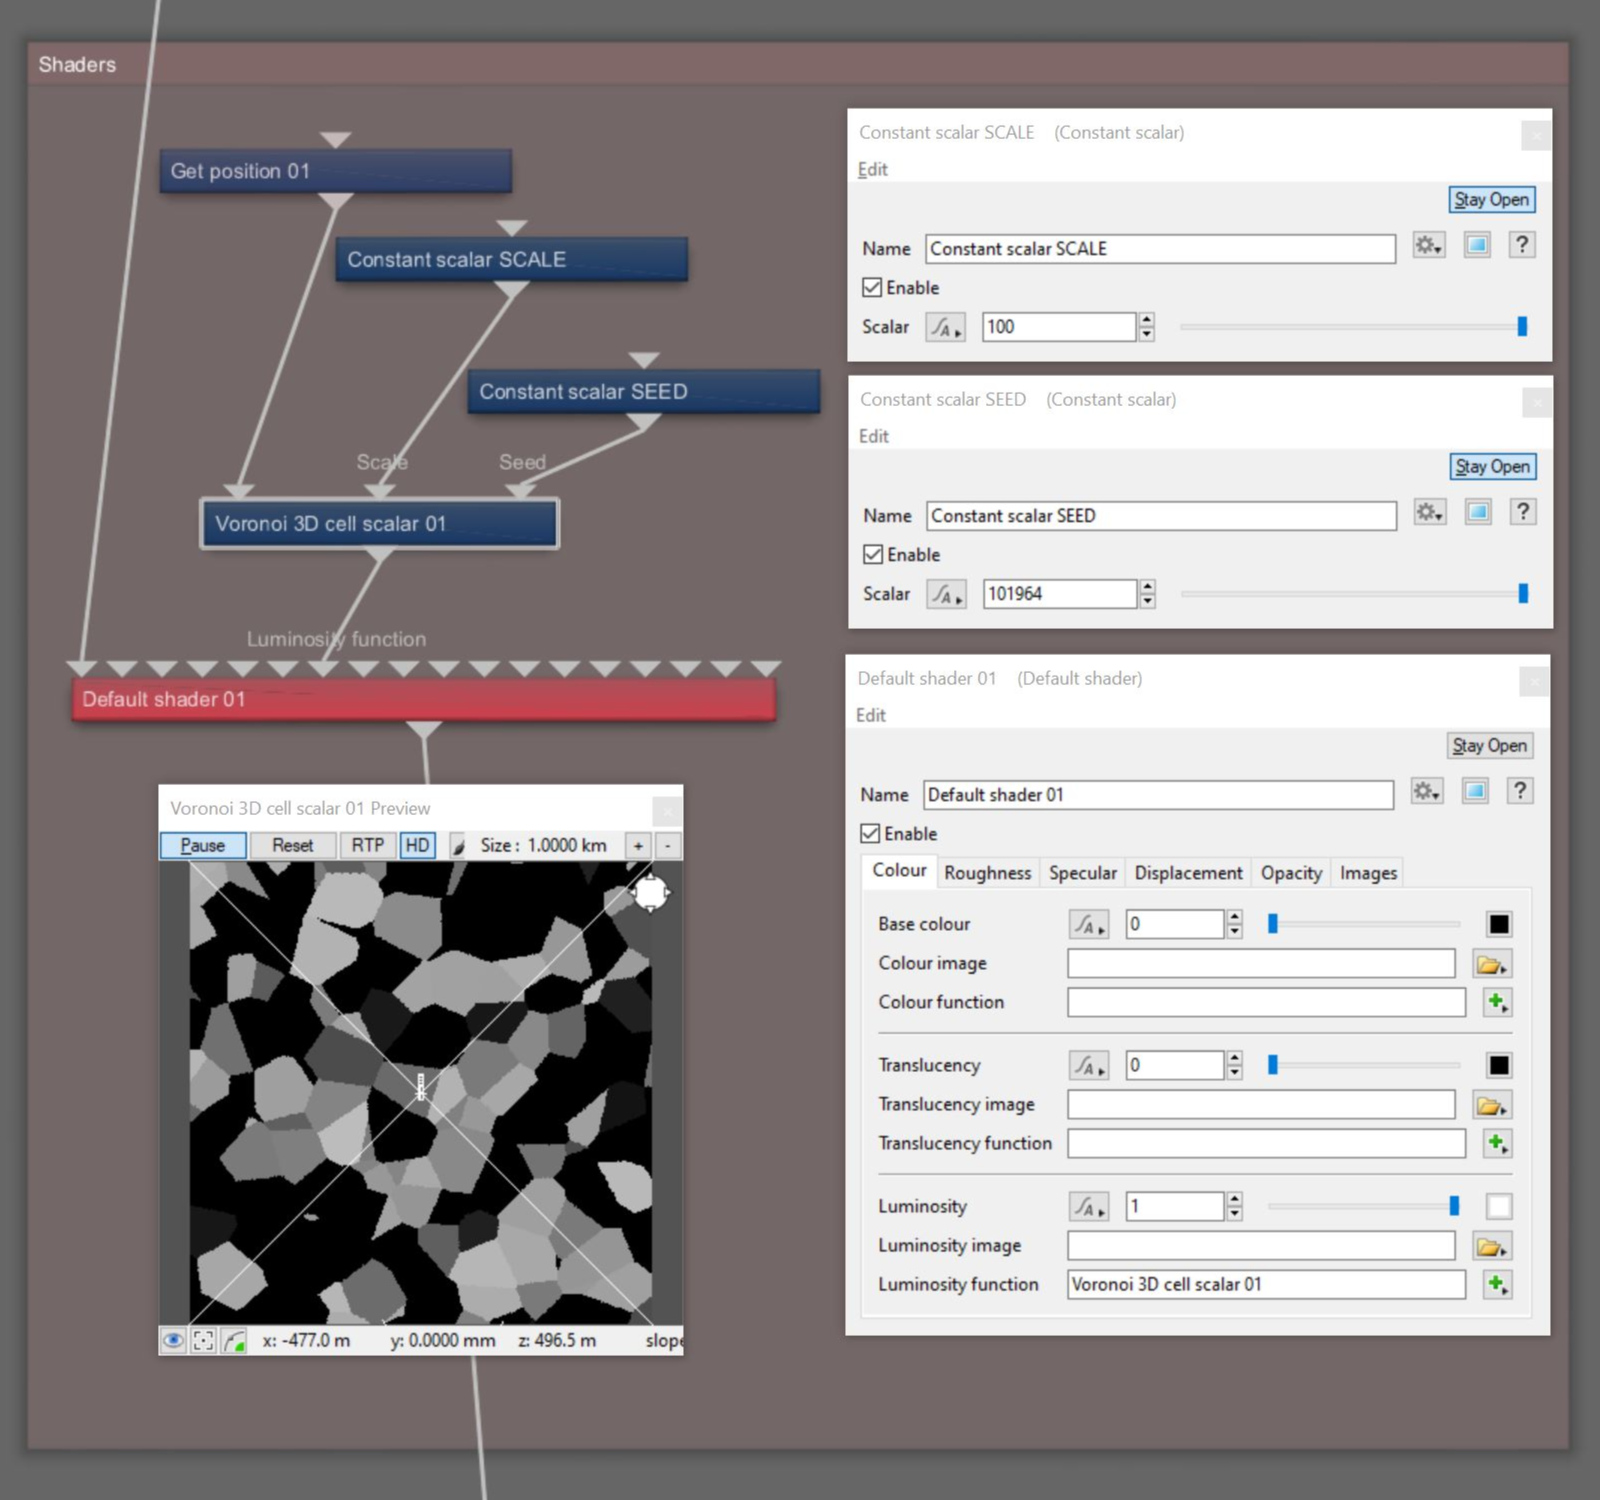The width and height of the screenshot is (1600, 1500).
Task: Select the Colour tab
Action: click(x=899, y=871)
